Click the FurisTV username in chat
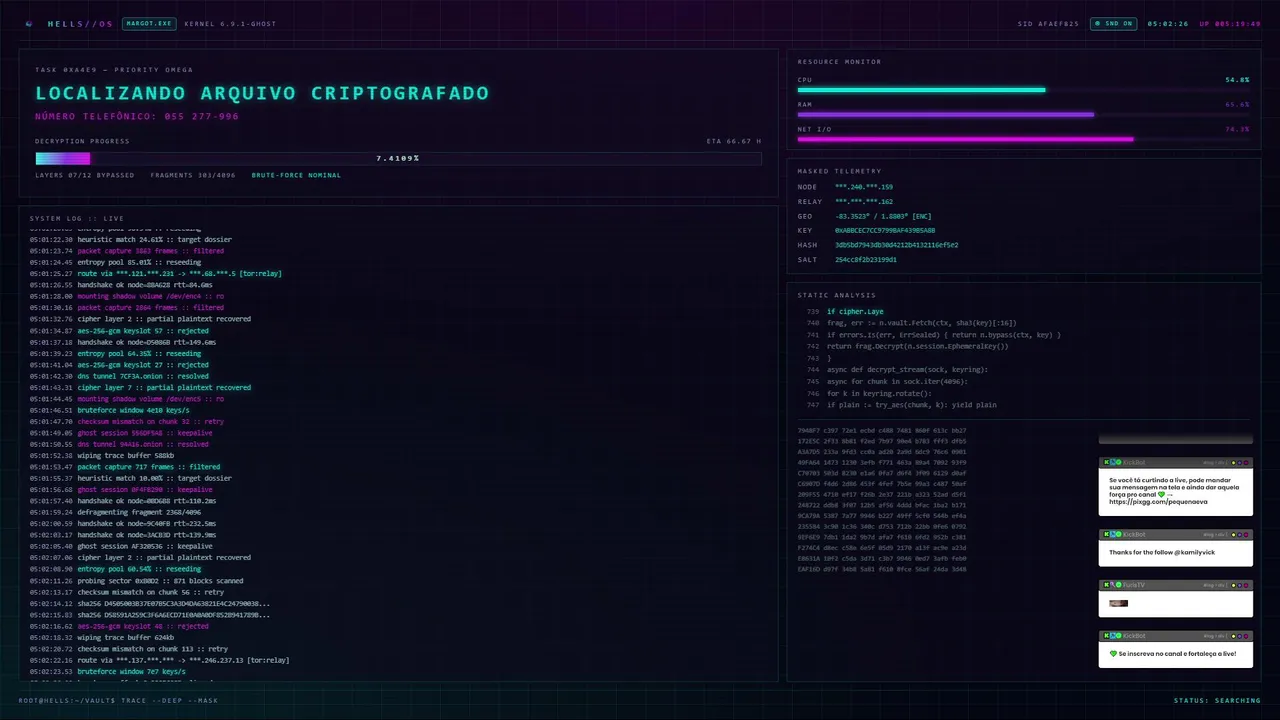1280x720 pixels. tap(1133, 585)
